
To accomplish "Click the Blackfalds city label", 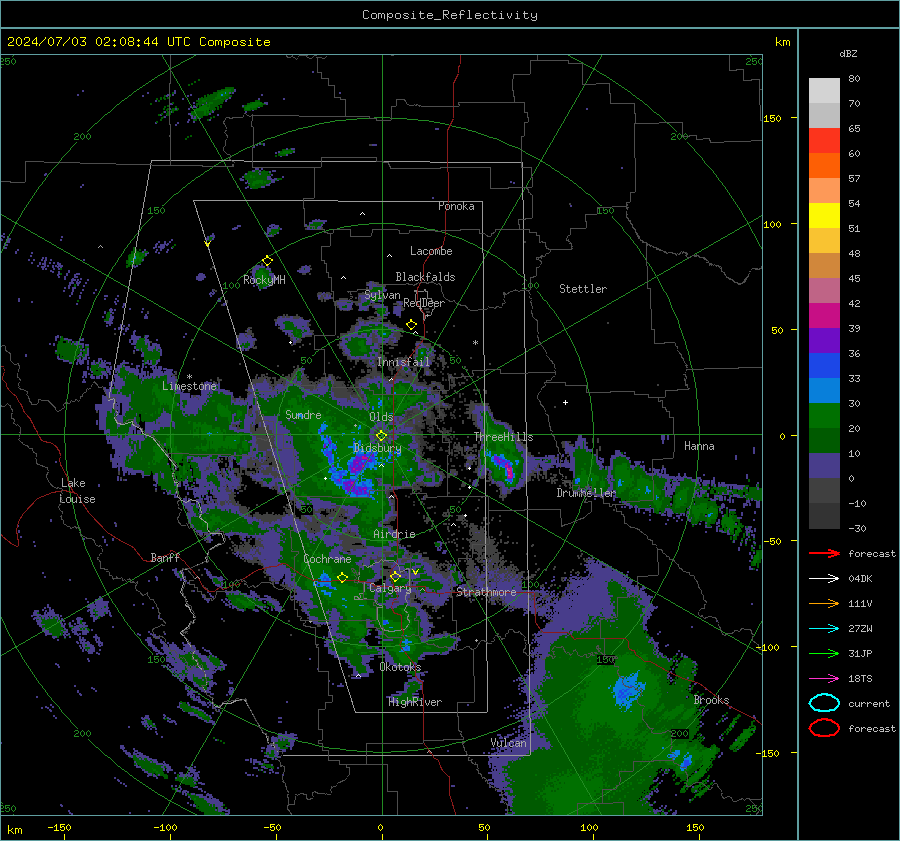I will (x=425, y=277).
